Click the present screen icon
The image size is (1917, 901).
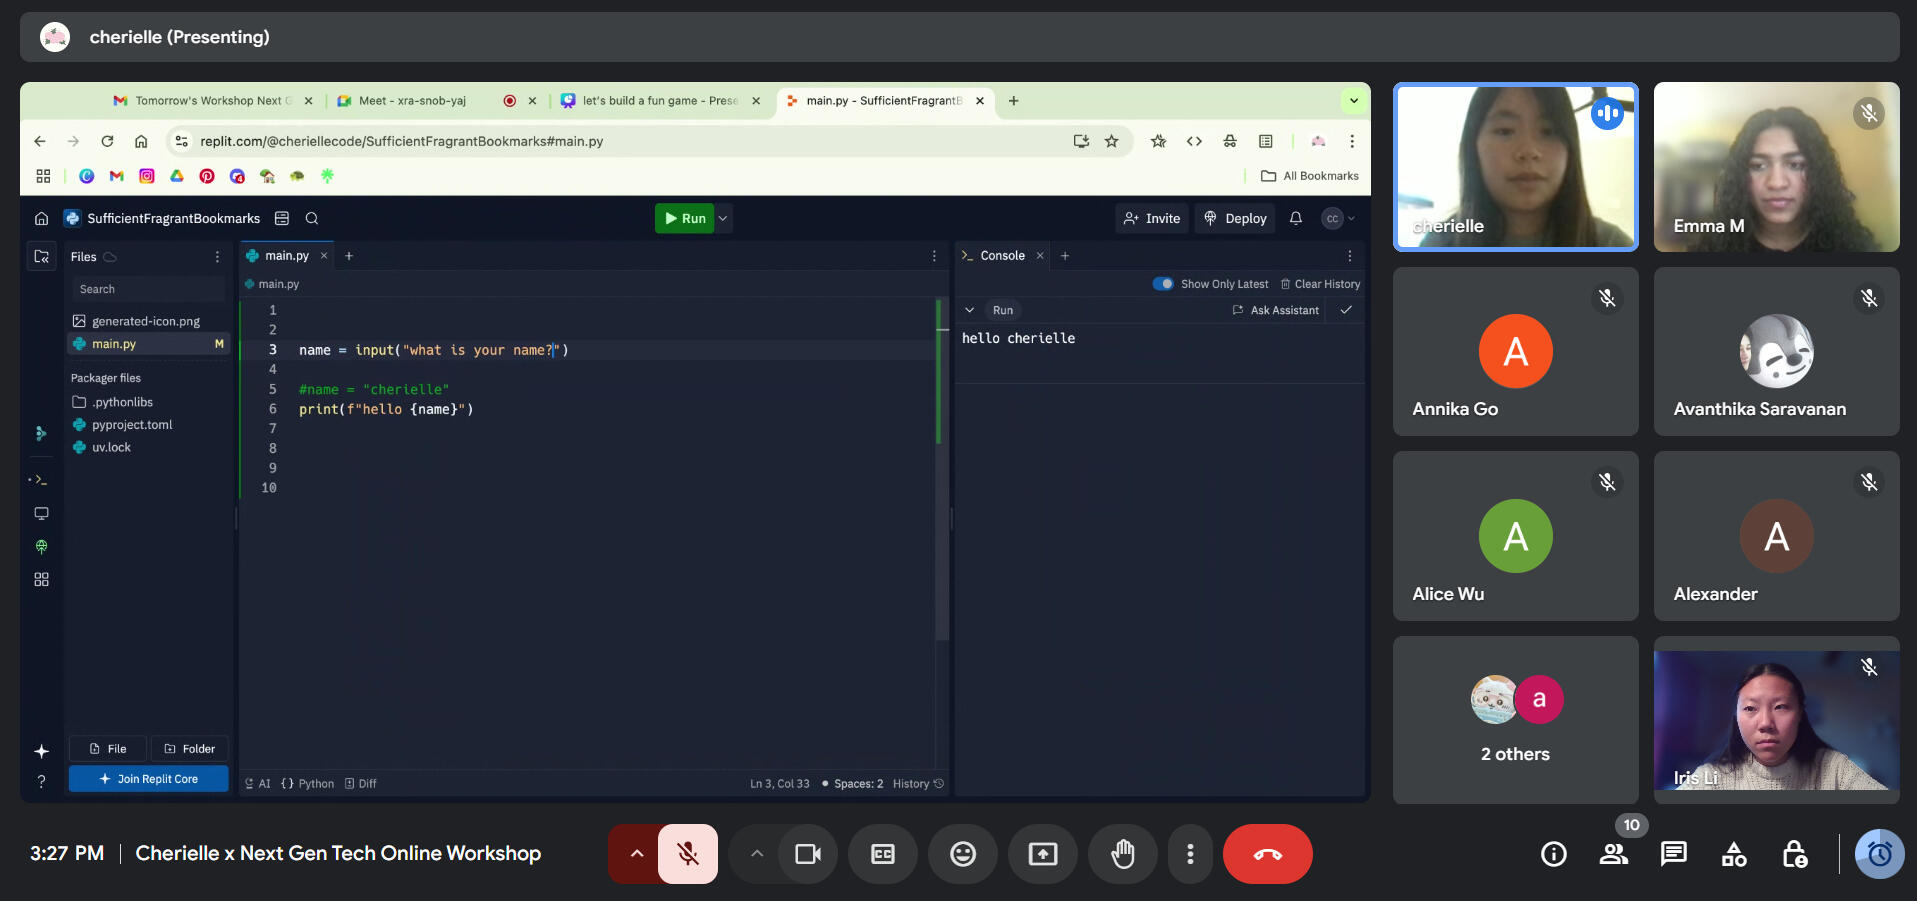pos(1043,854)
